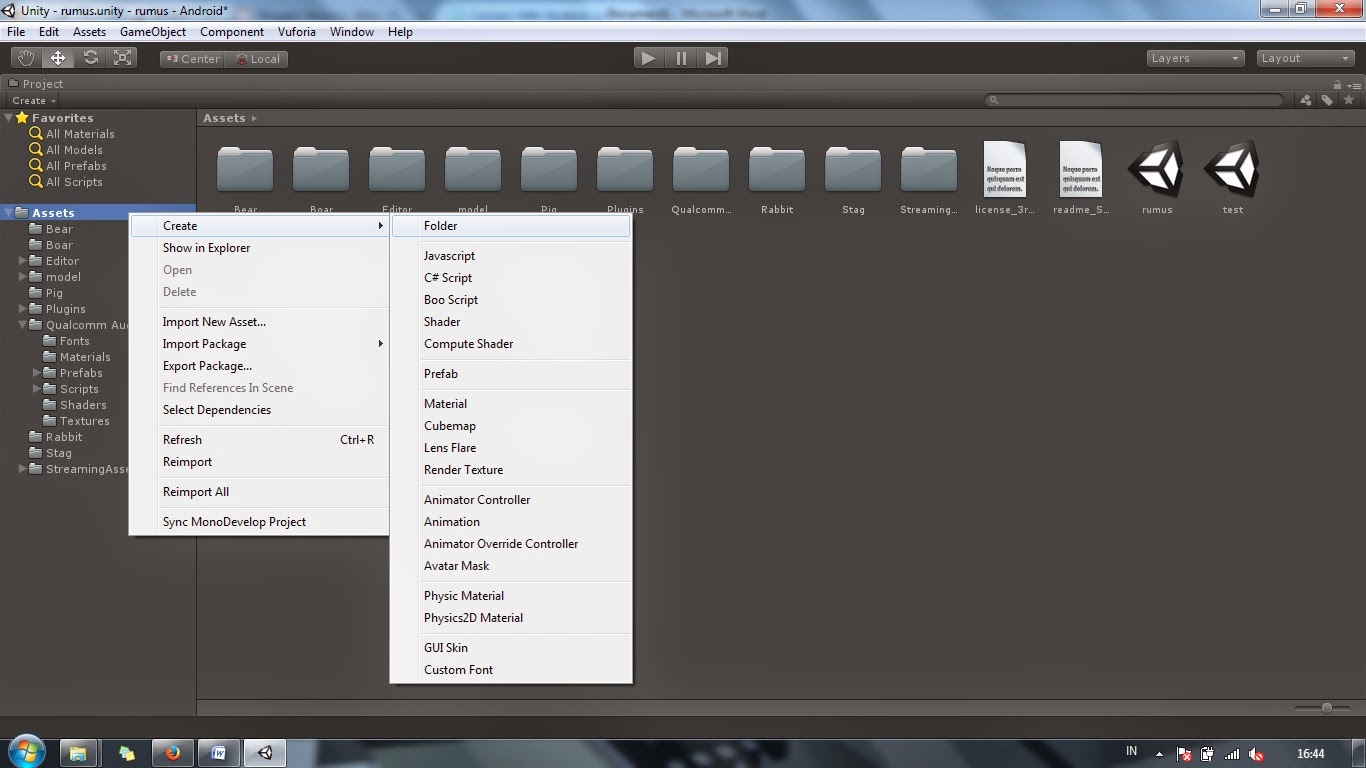Open the search by label filter
Image resolution: width=1366 pixels, height=768 pixels.
(x=1327, y=100)
